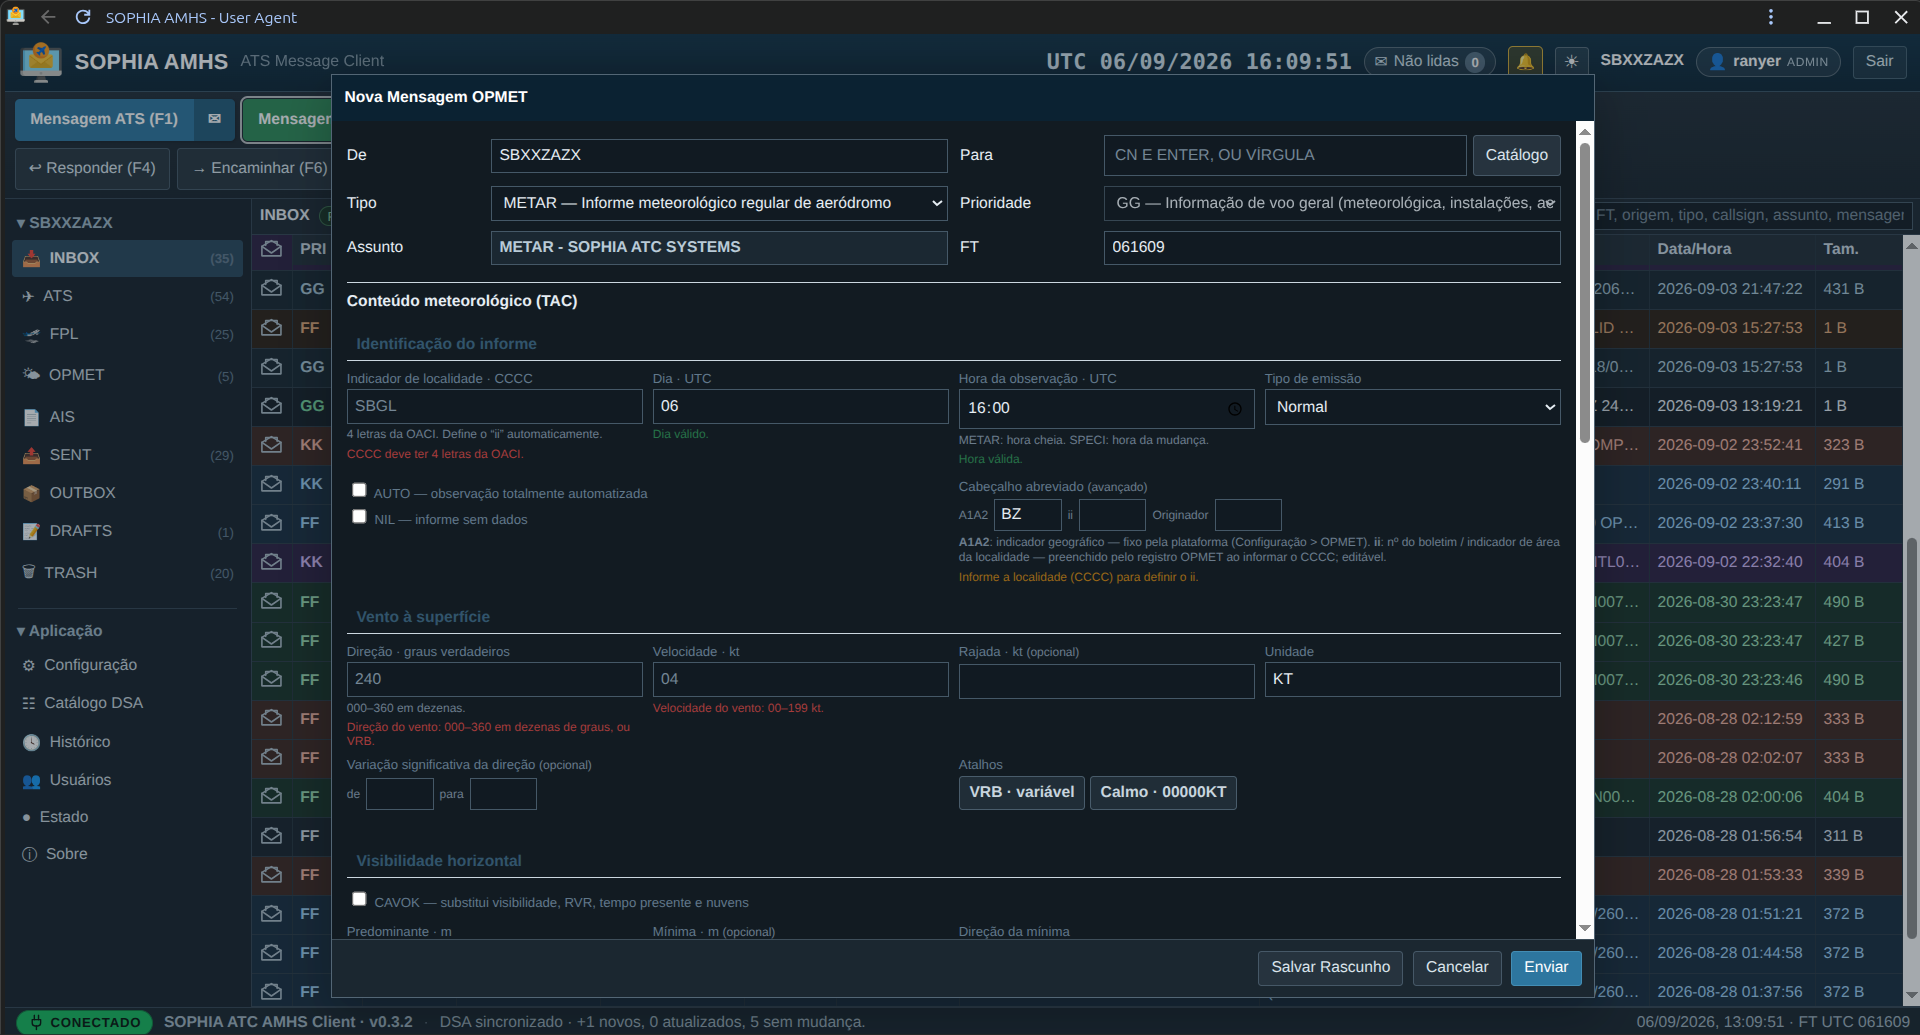The width and height of the screenshot is (1920, 1035).
Task: Click Salvar Rascunho button
Action: click(1330, 967)
